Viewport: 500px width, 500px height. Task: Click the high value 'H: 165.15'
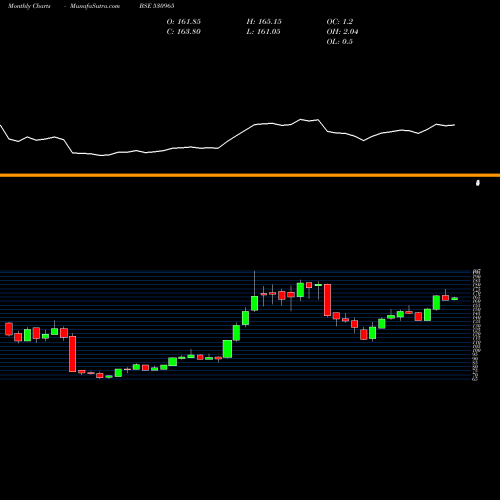[264, 22]
